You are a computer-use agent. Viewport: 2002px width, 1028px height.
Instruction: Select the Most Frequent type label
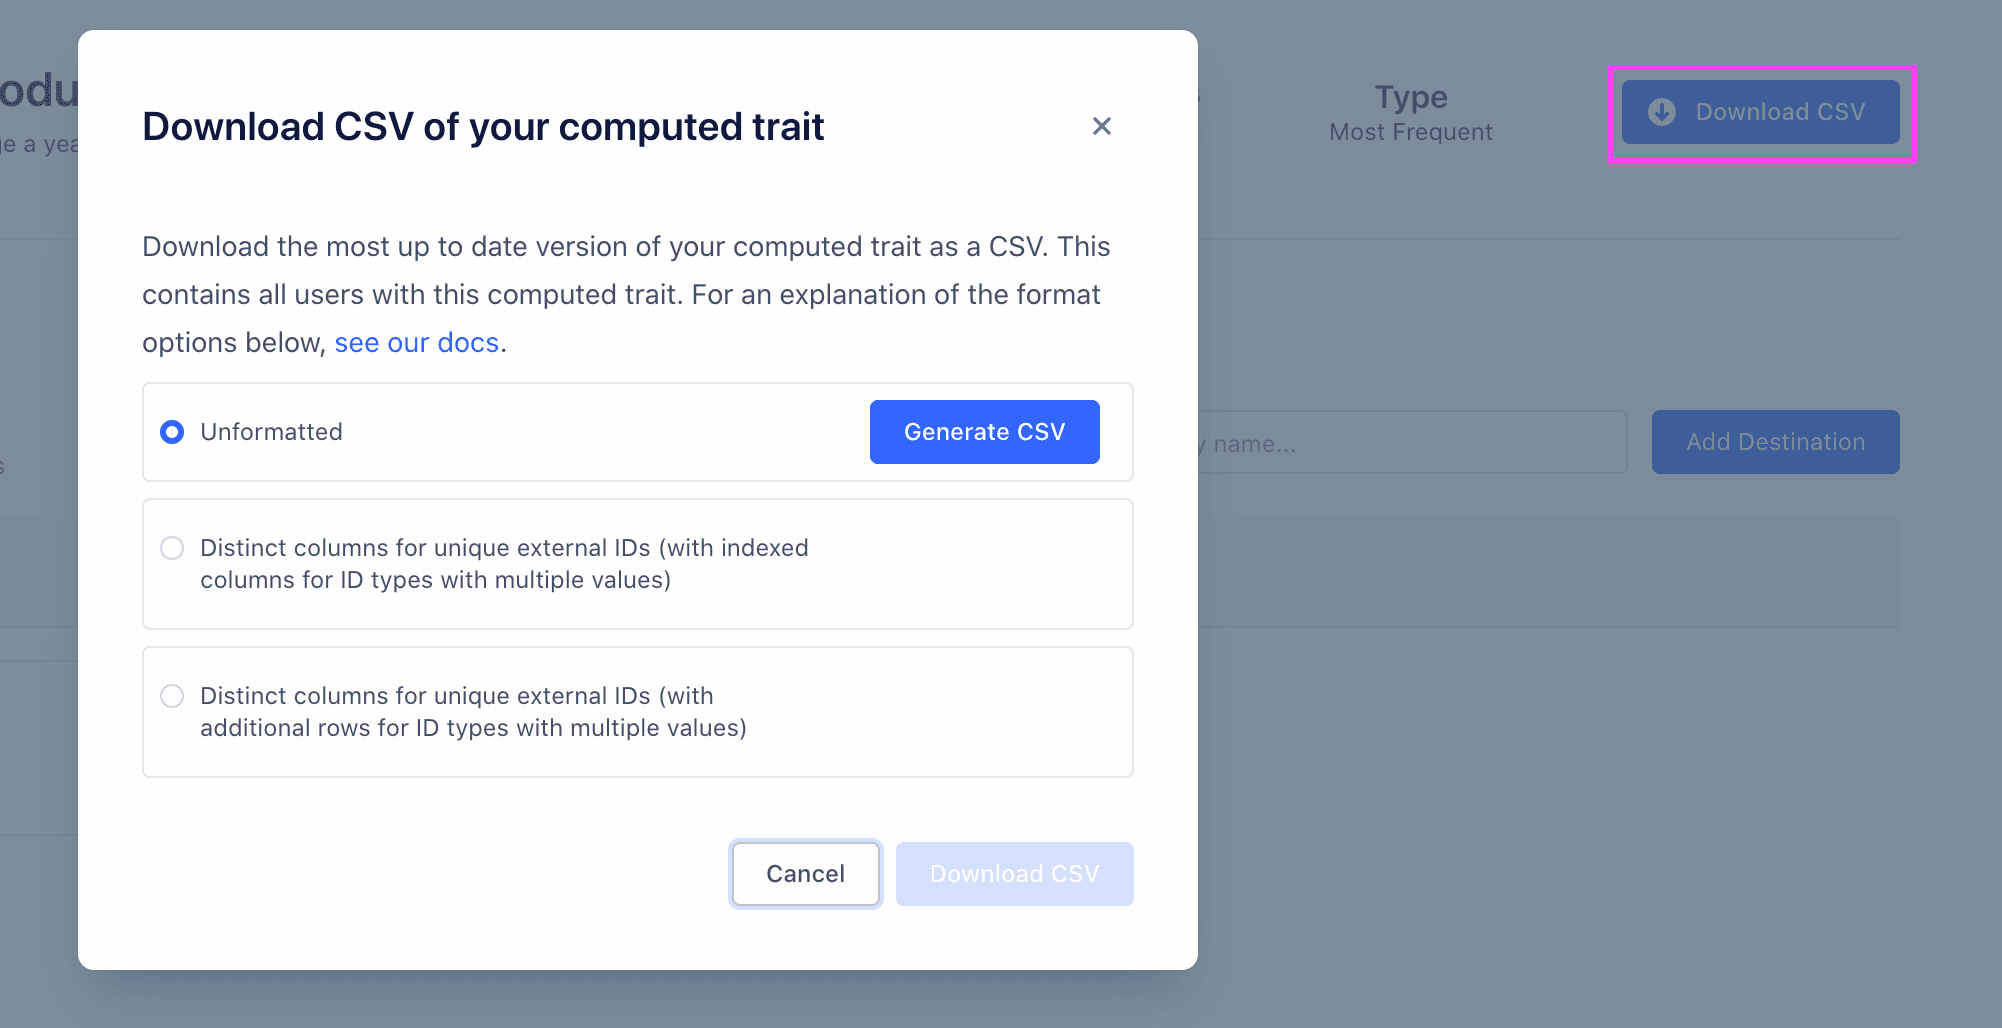click(x=1410, y=131)
